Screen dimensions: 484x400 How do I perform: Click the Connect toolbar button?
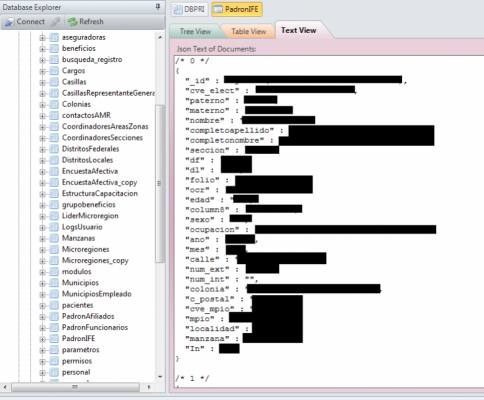pyautogui.click(x=25, y=22)
